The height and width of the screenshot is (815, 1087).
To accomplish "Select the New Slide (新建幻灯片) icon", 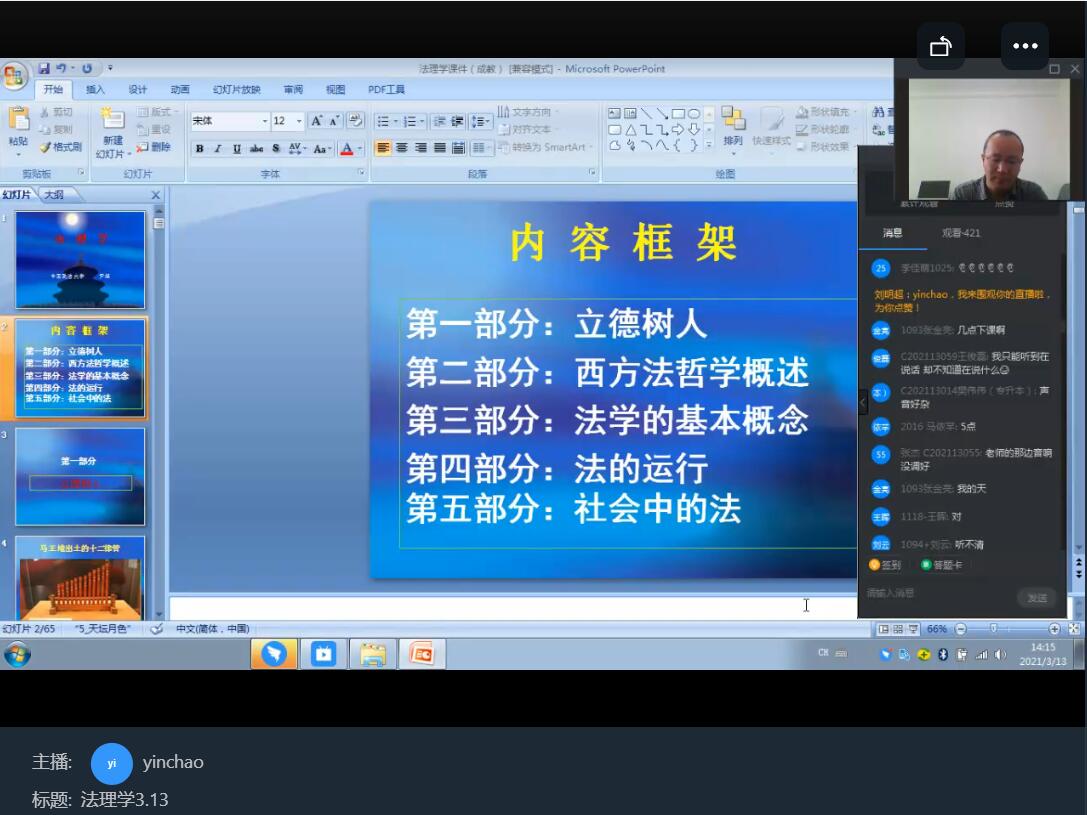I will pos(112,123).
